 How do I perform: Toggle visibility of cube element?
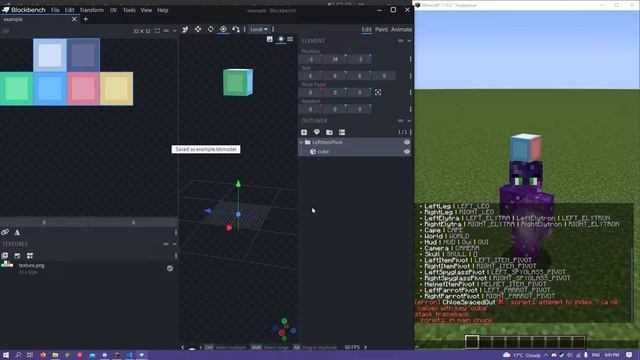(x=407, y=151)
